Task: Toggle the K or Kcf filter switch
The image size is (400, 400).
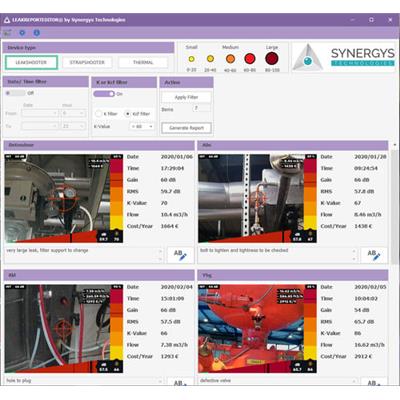Action: click(x=104, y=94)
